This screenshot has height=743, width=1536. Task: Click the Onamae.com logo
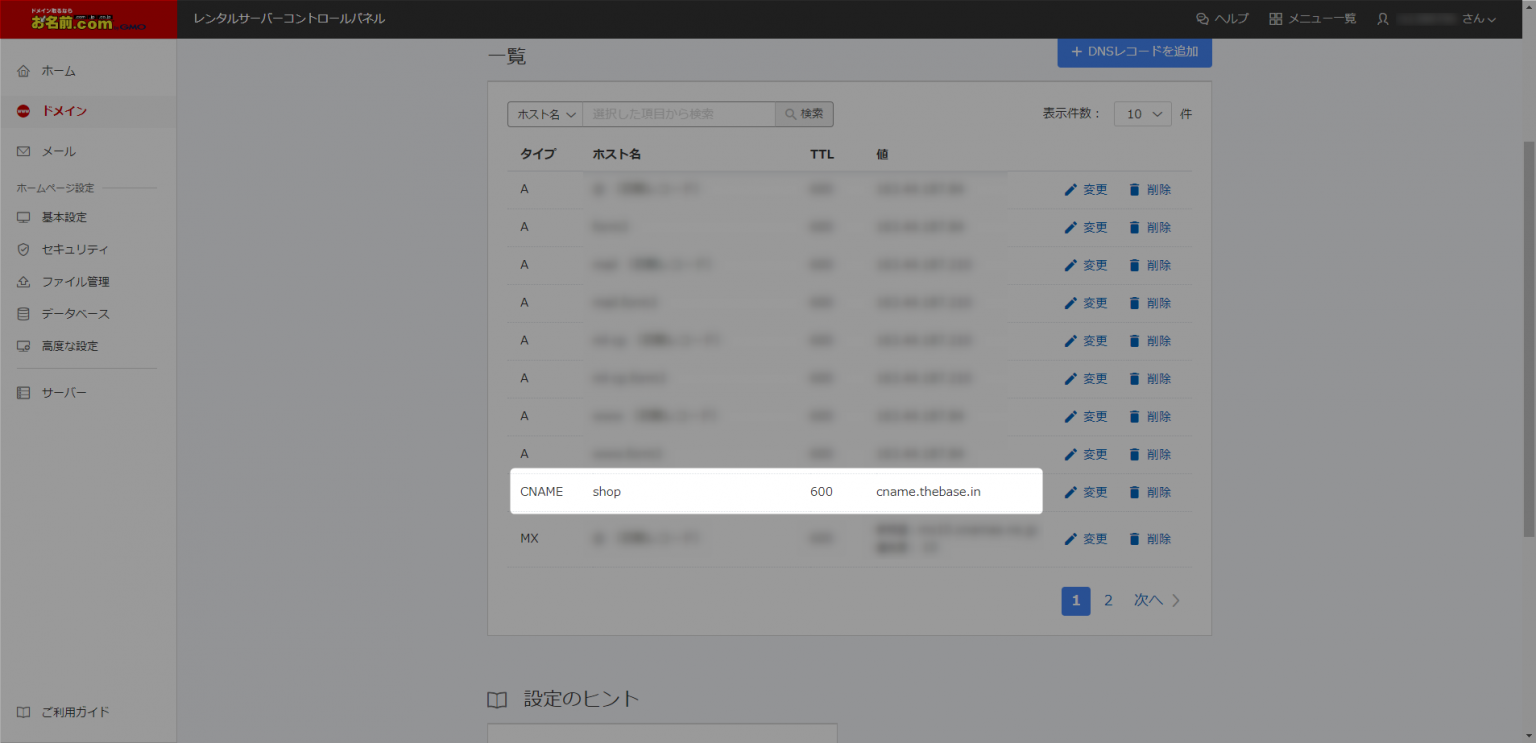[x=88, y=19]
